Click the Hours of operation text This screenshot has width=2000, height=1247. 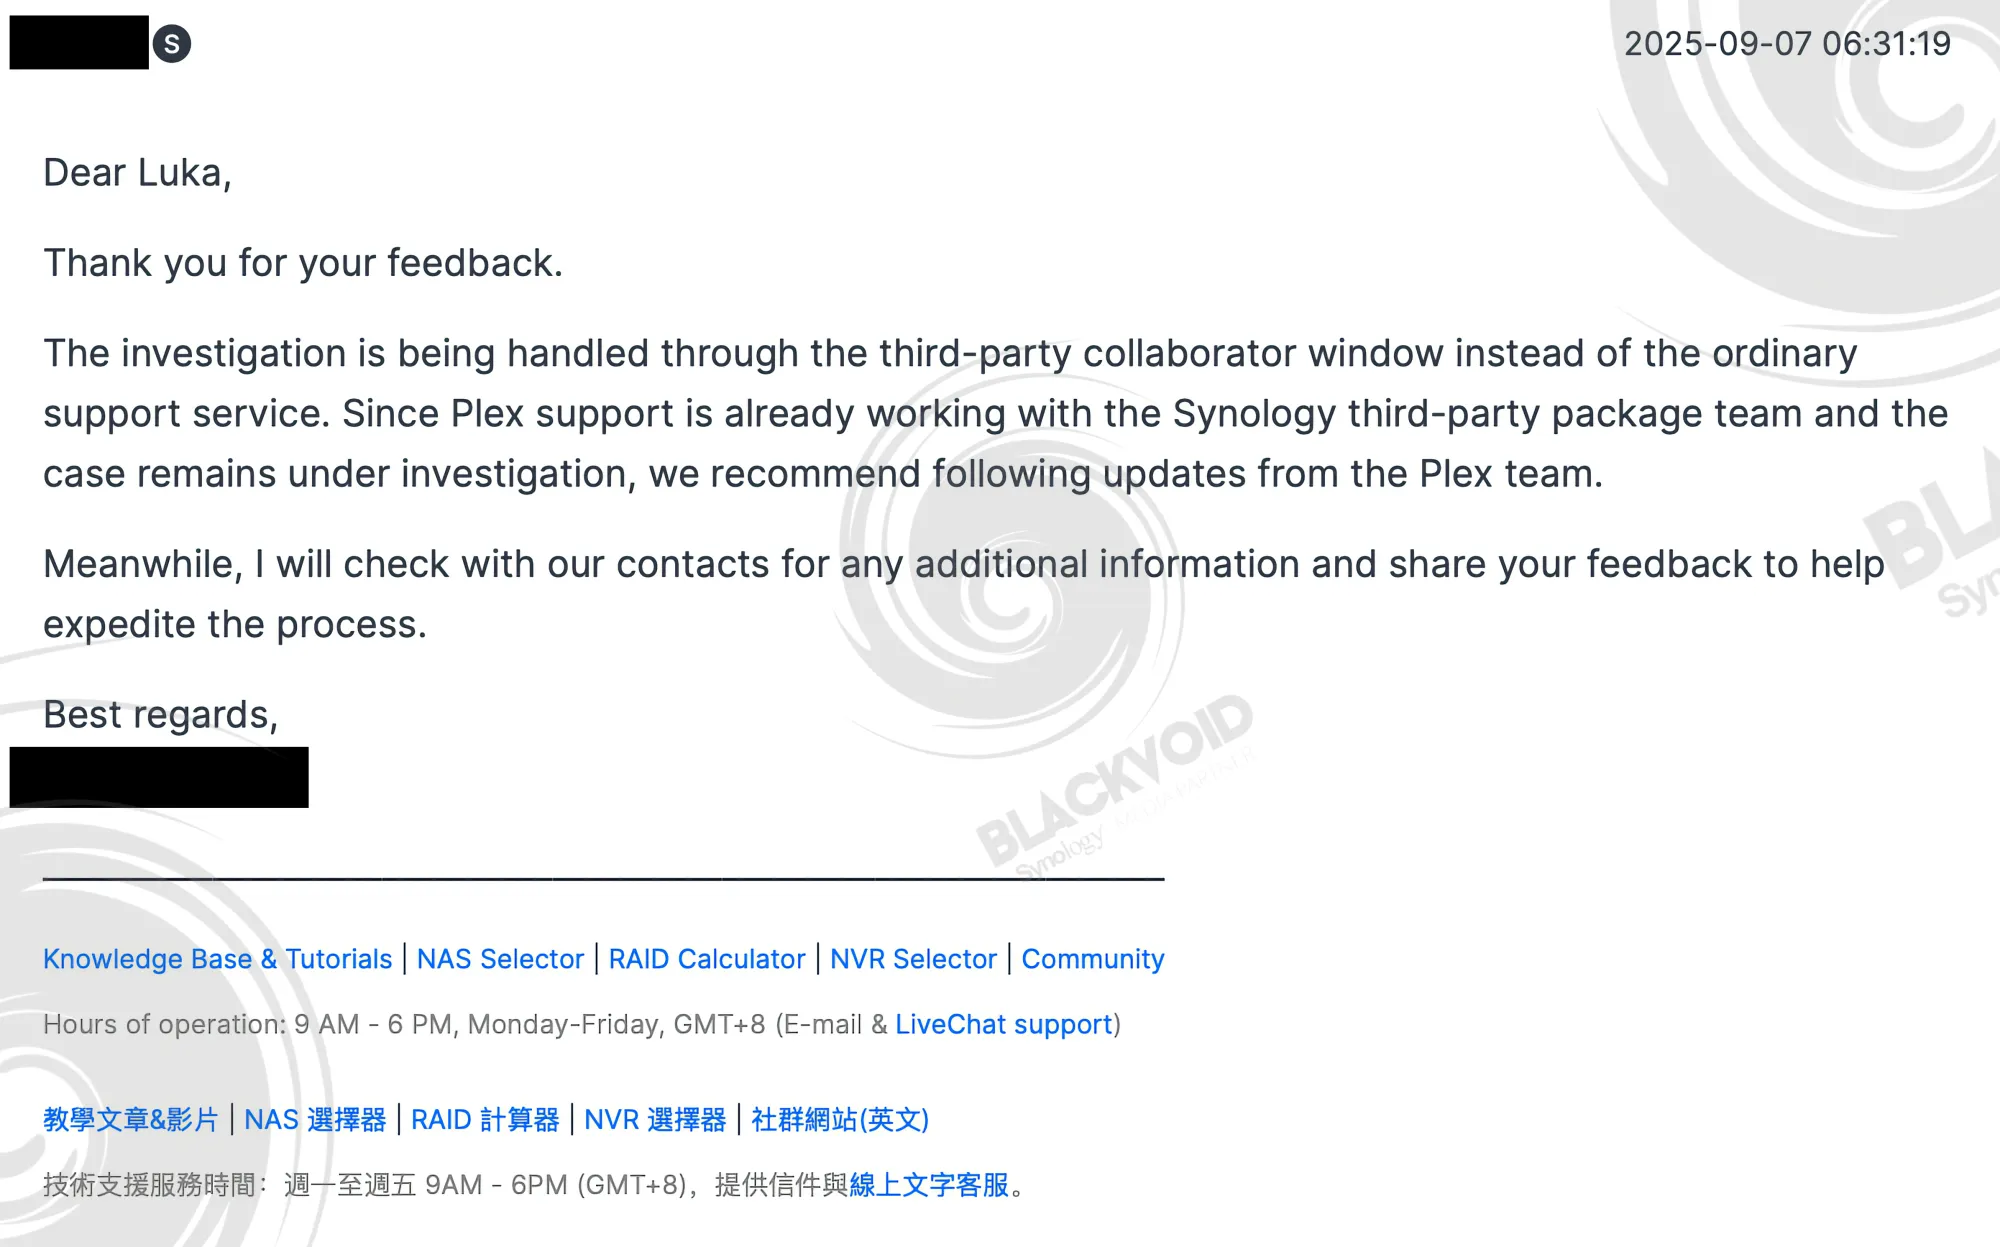click(582, 1025)
